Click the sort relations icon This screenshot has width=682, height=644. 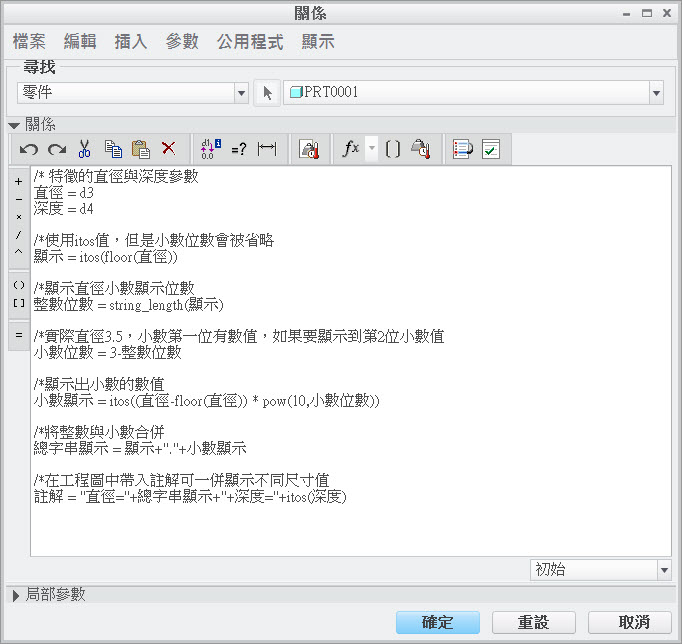462,149
